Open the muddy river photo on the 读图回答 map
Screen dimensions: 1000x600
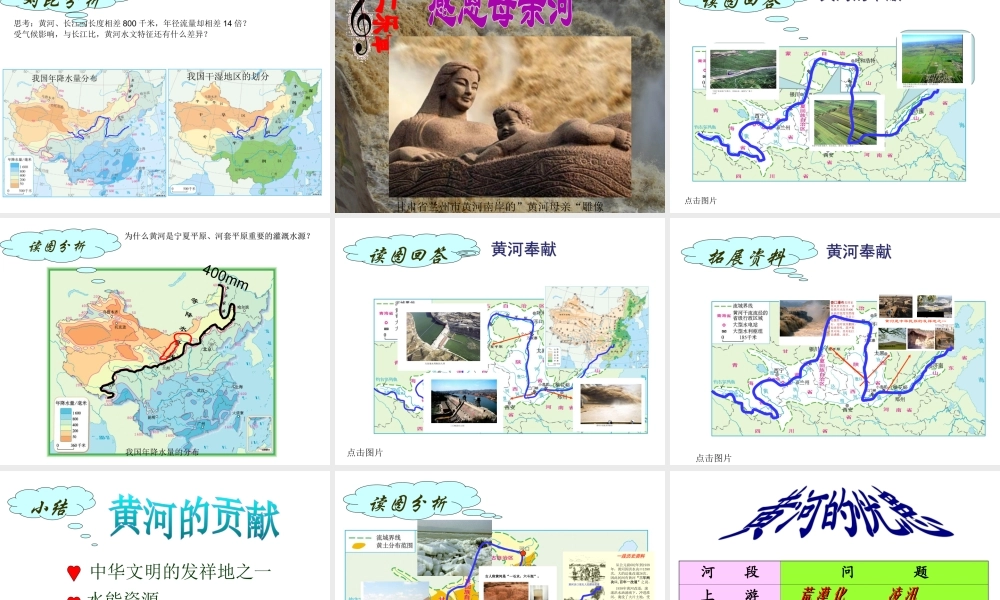[610, 404]
